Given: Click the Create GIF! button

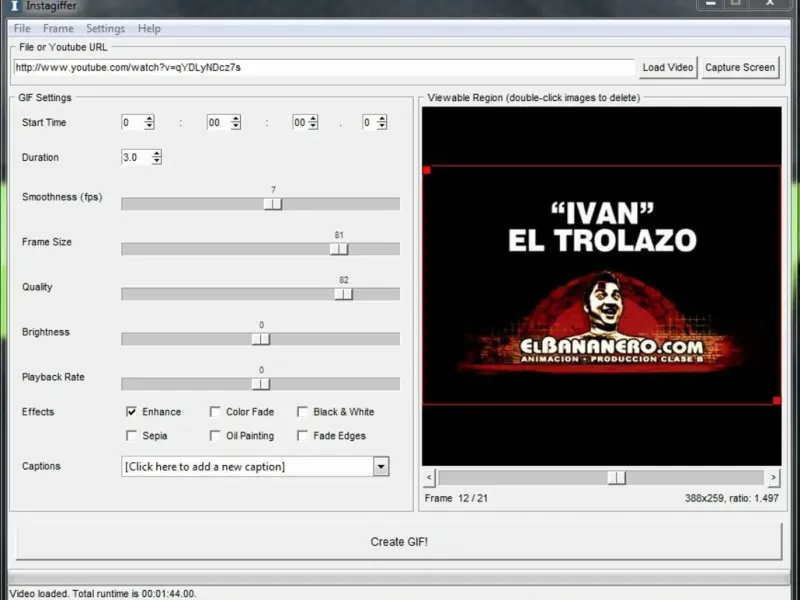Looking at the screenshot, I should pos(399,542).
